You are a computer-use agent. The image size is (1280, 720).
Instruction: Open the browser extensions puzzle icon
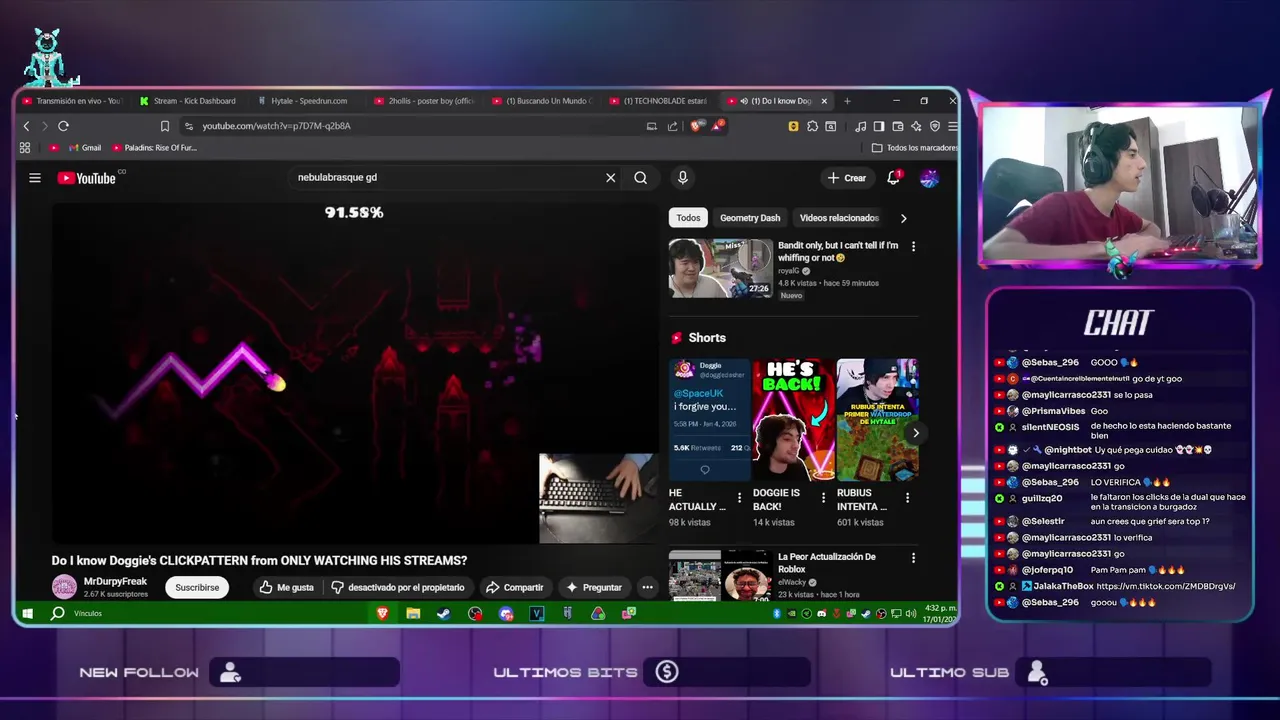click(x=813, y=126)
